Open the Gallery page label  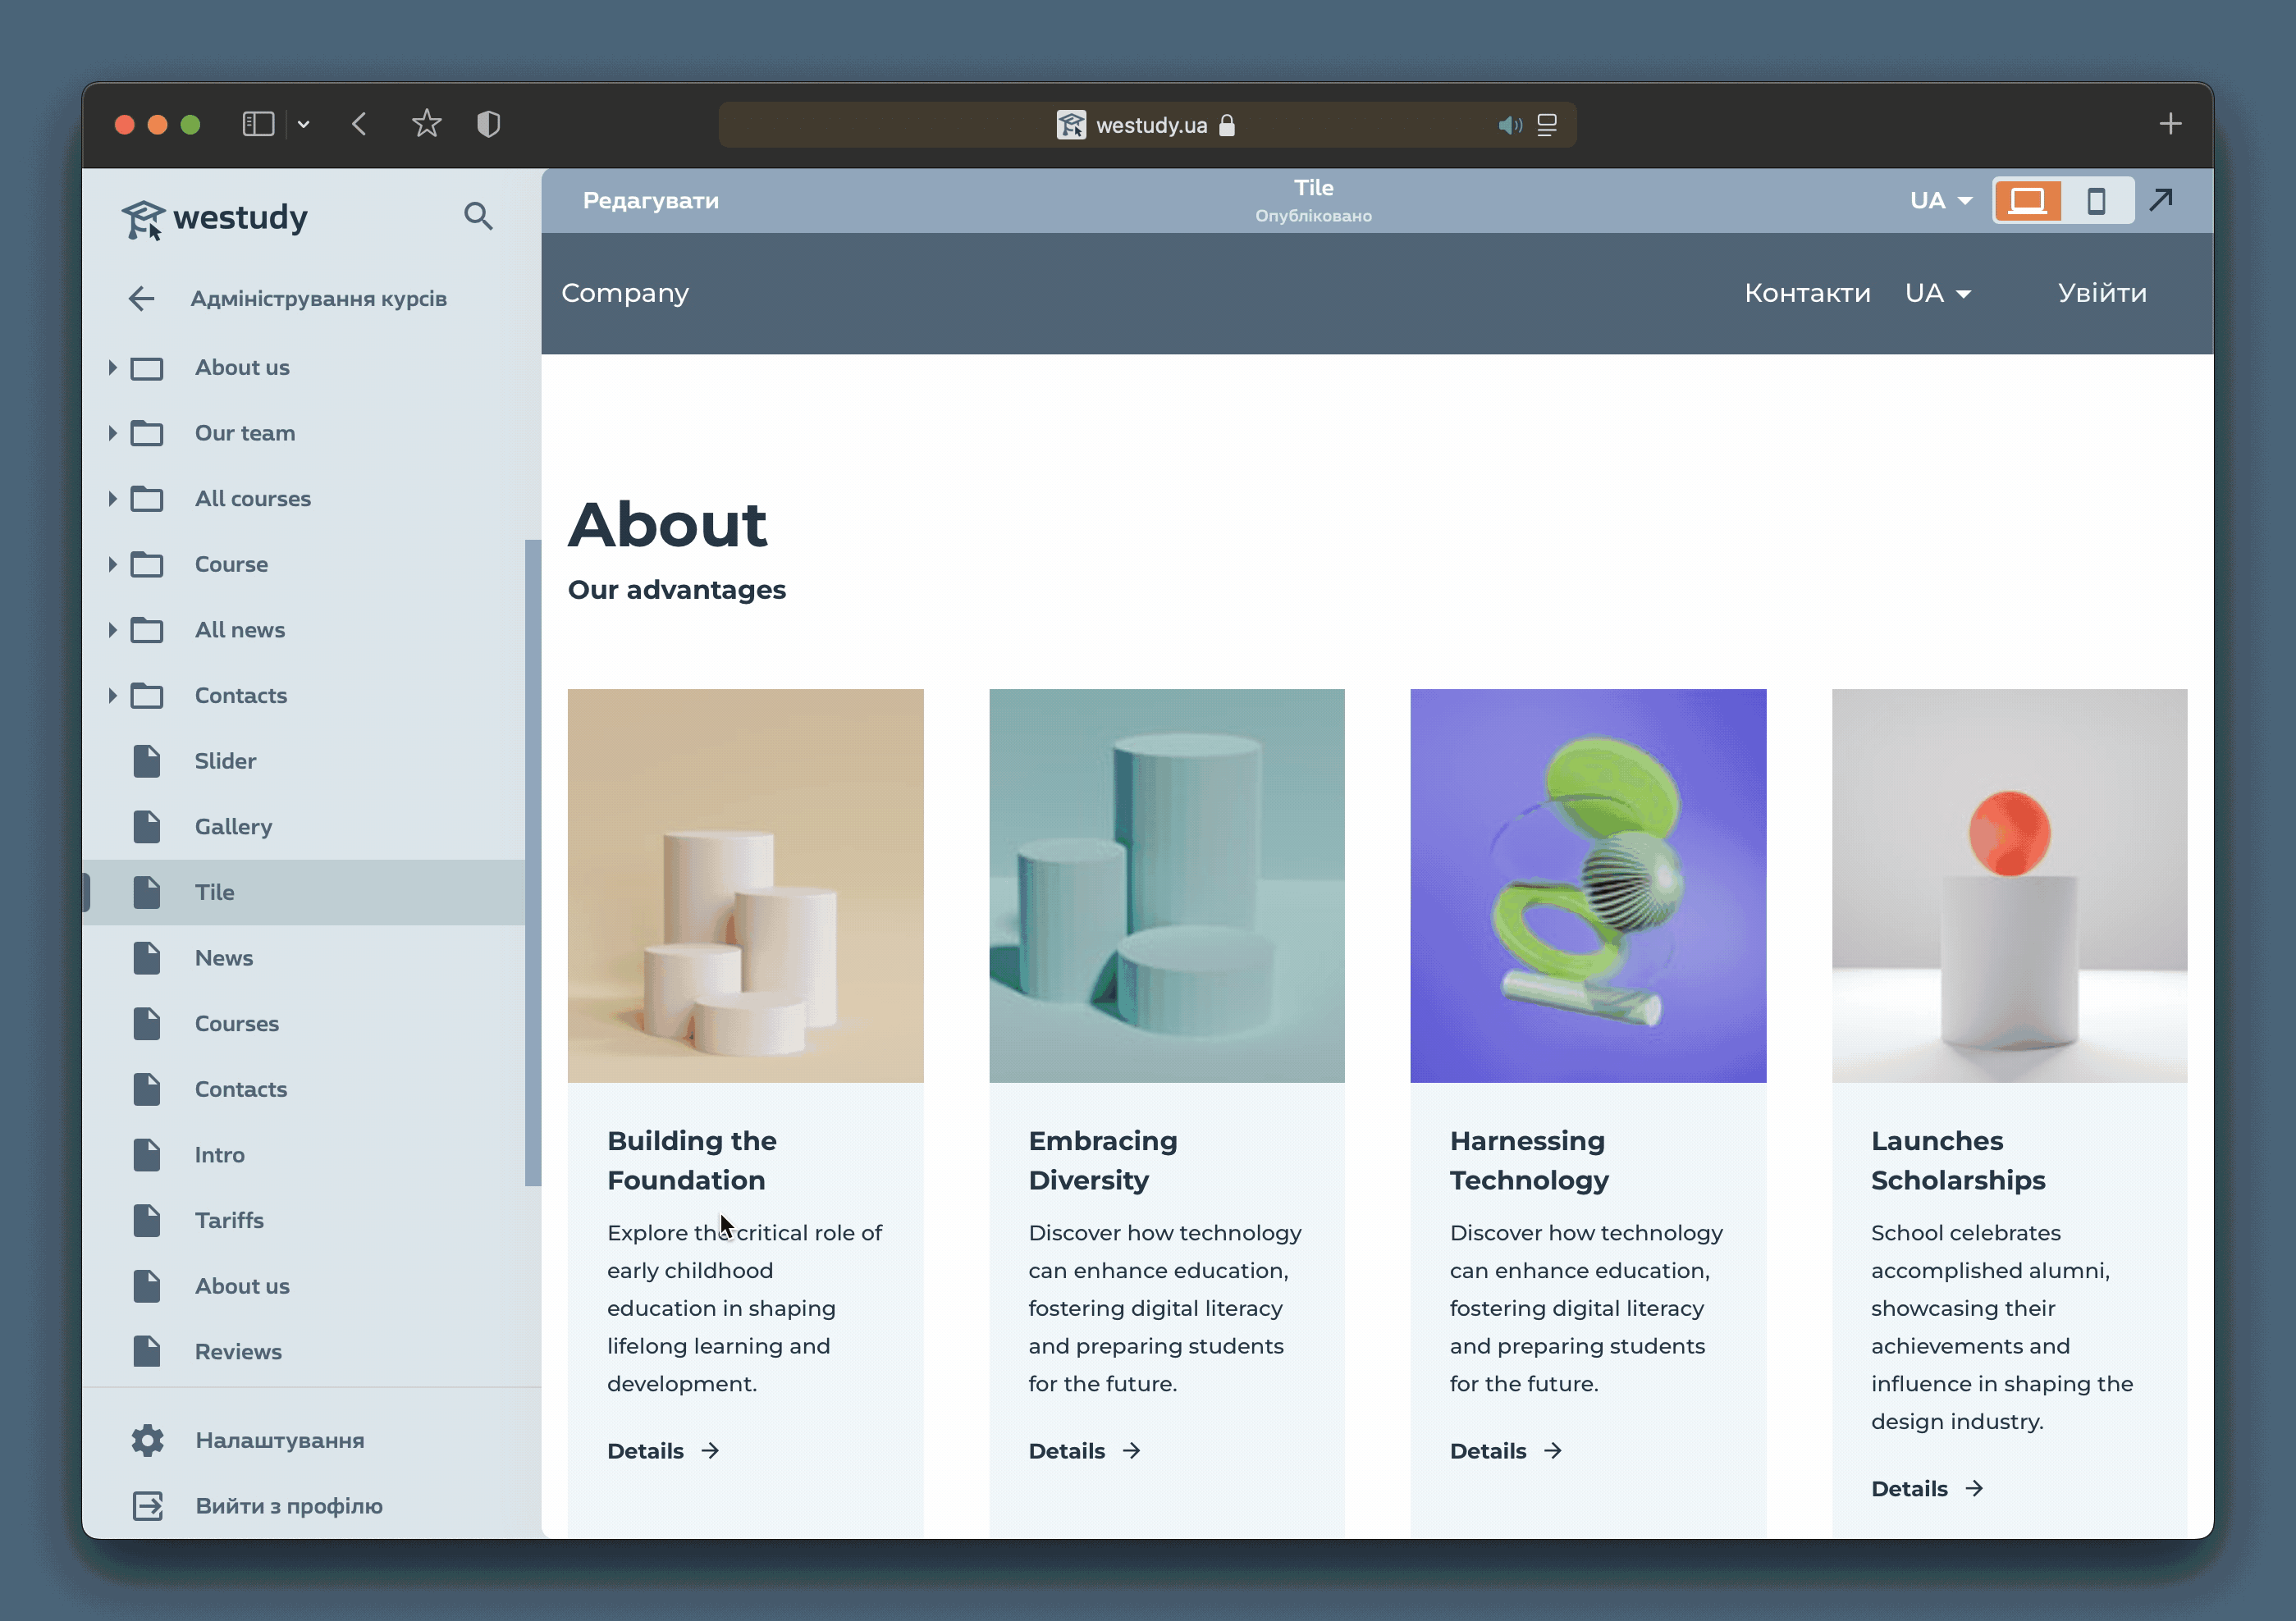pos(233,827)
